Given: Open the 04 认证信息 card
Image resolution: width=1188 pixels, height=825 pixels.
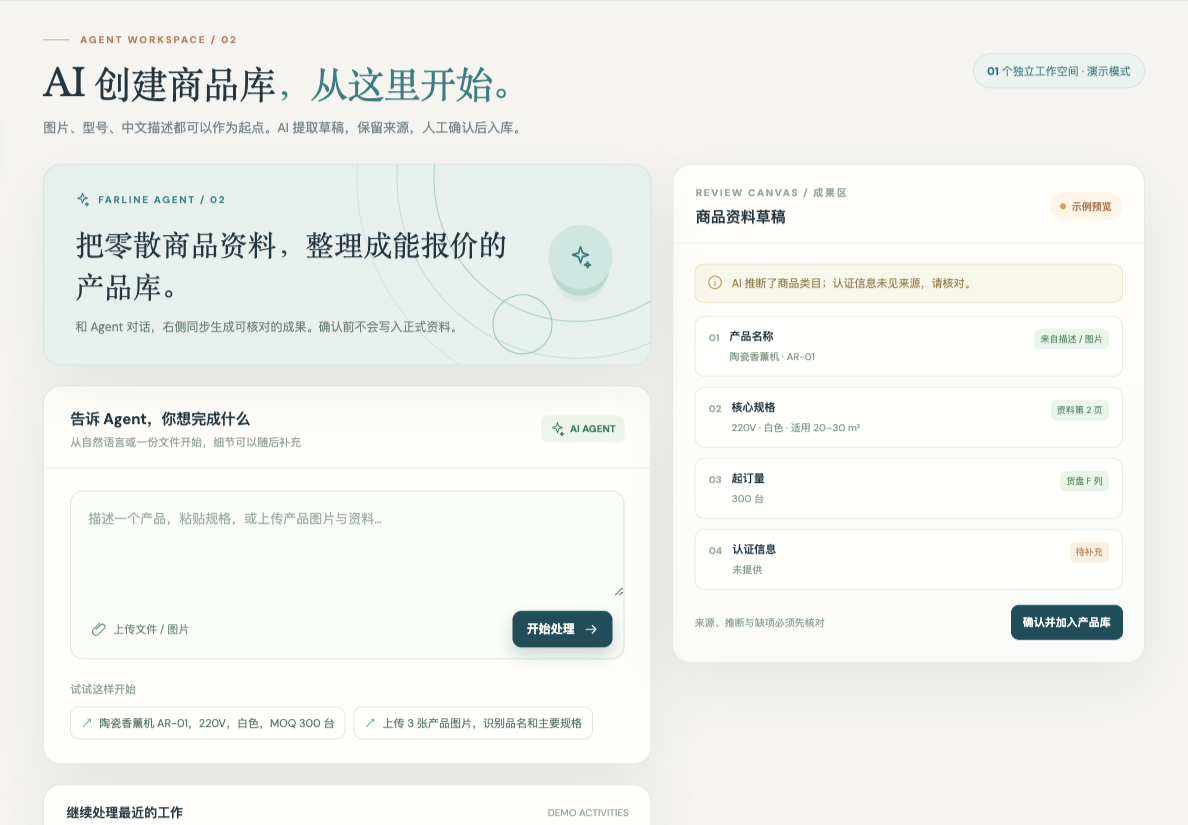Looking at the screenshot, I should [908, 559].
